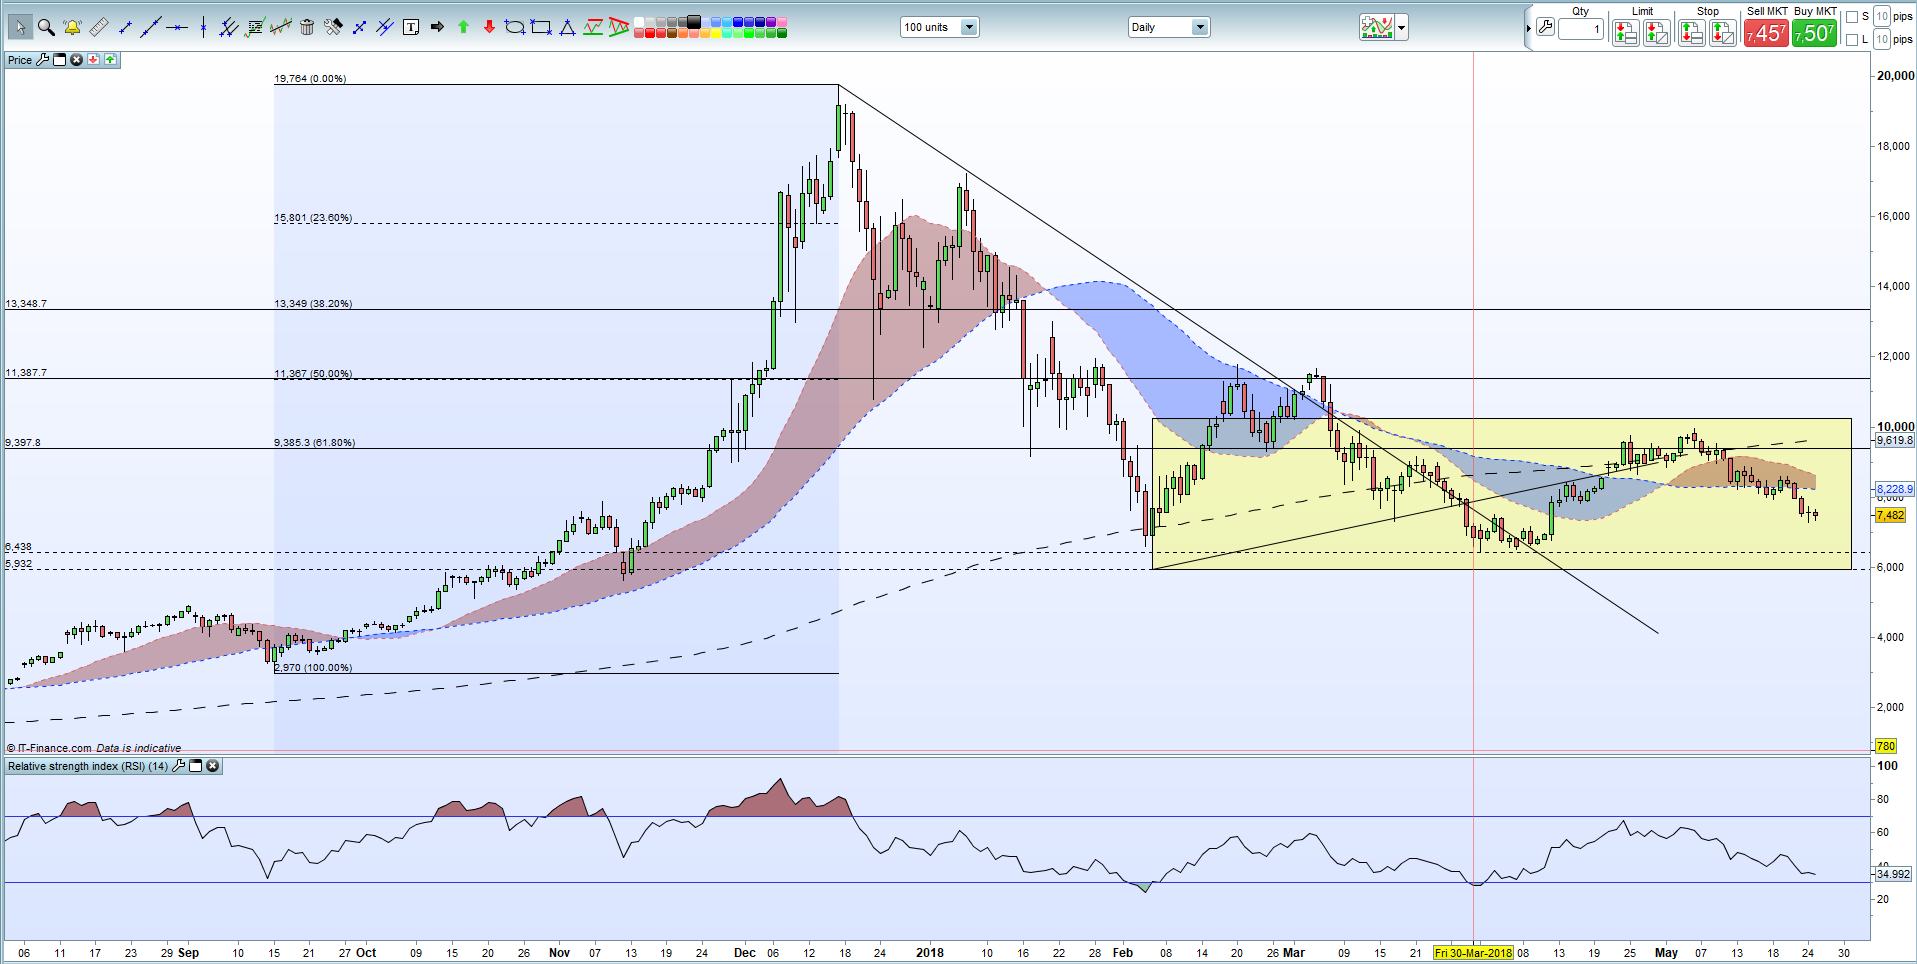This screenshot has width=1917, height=964.
Task: Open the trading panel wrench settings
Action: coord(1545,28)
